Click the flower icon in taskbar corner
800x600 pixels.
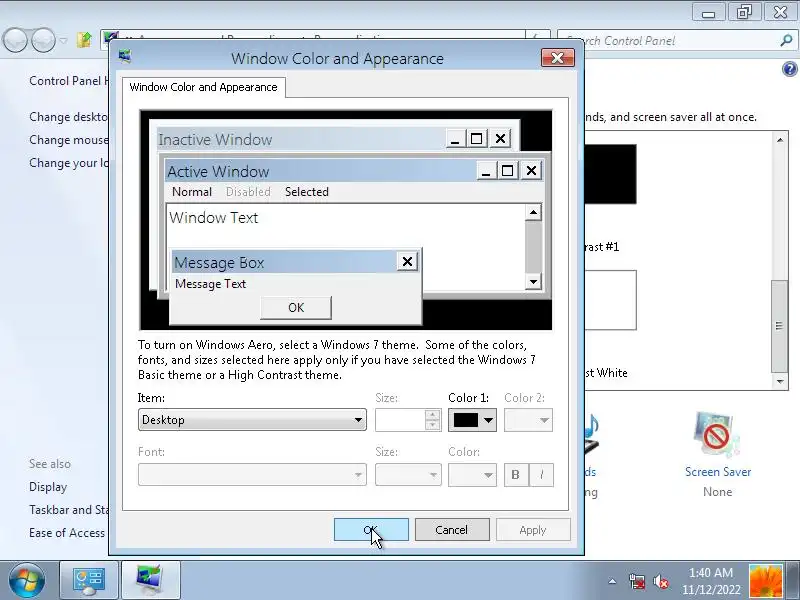[766, 581]
